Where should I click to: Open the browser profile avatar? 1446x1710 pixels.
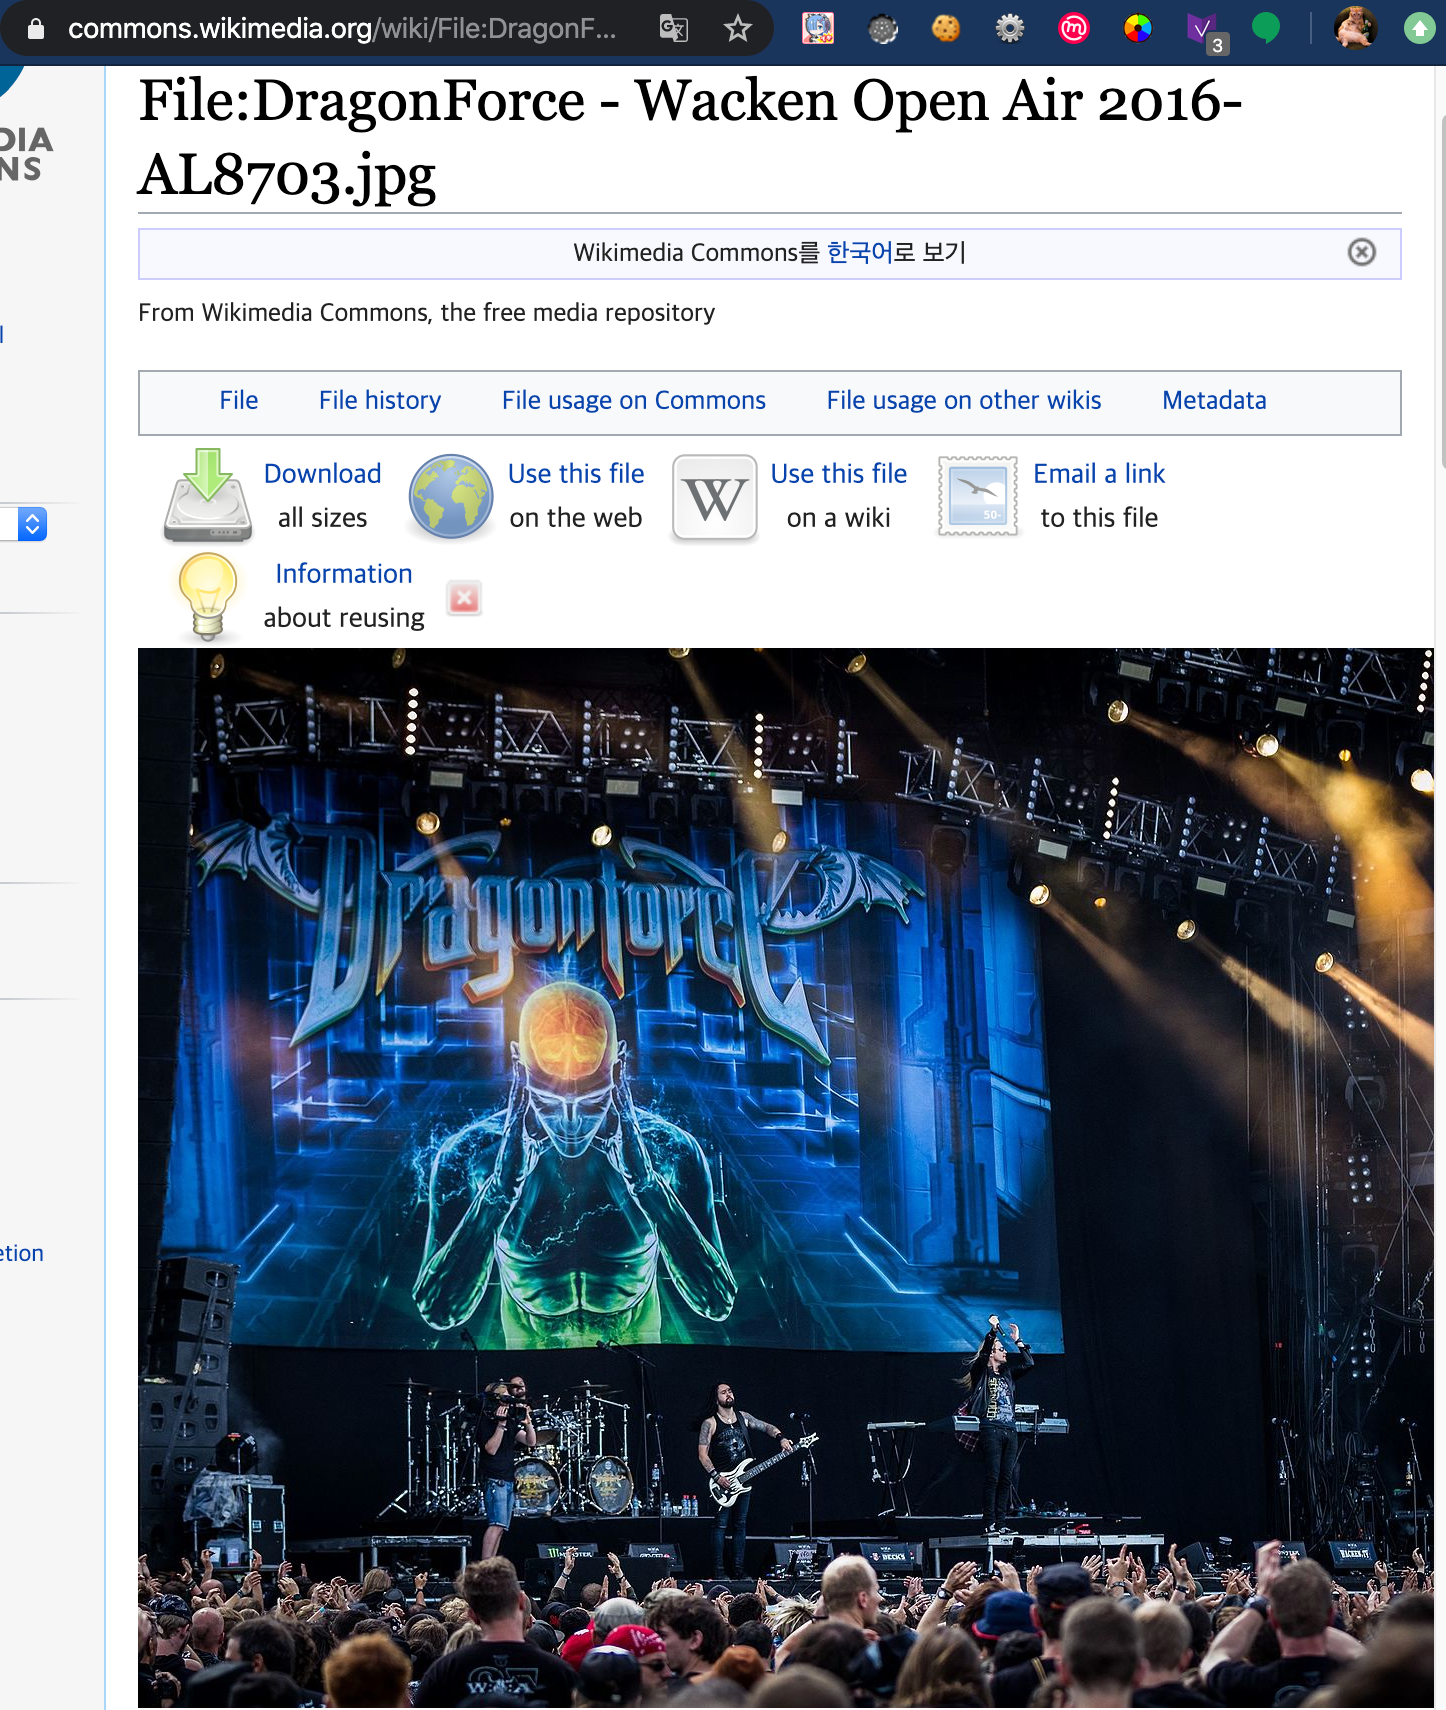pyautogui.click(x=1355, y=28)
